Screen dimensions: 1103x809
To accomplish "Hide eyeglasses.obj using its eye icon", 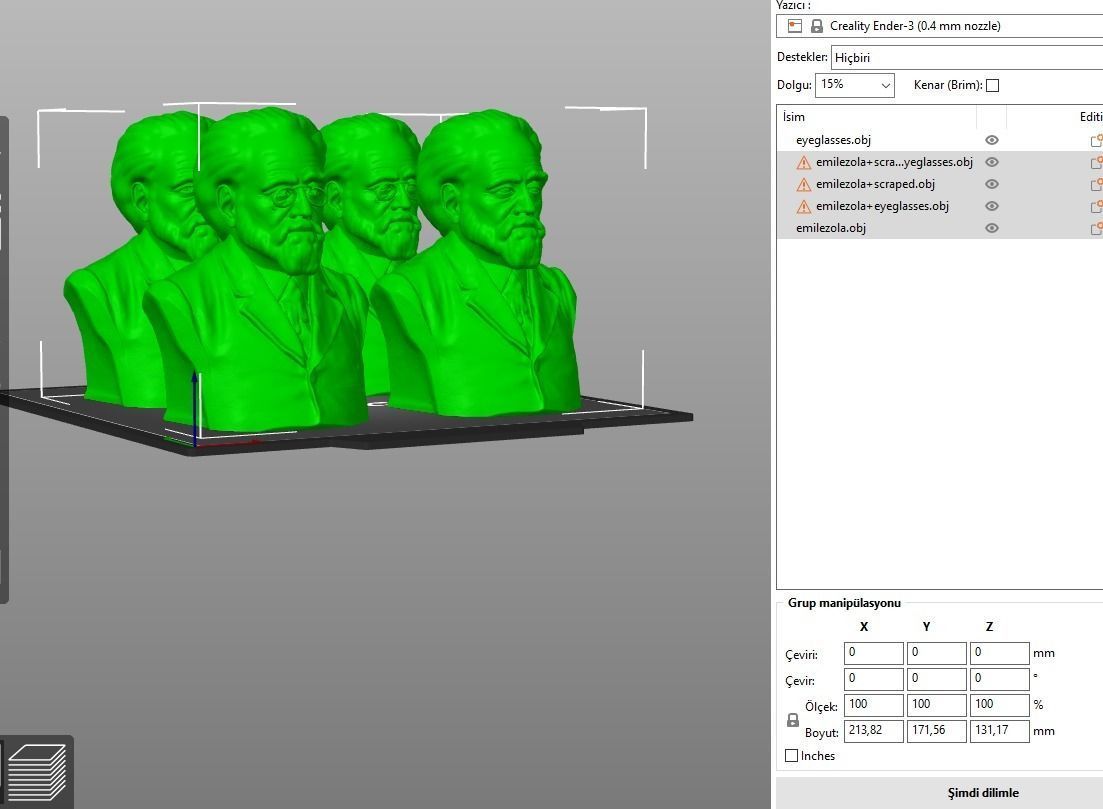I will pyautogui.click(x=992, y=140).
